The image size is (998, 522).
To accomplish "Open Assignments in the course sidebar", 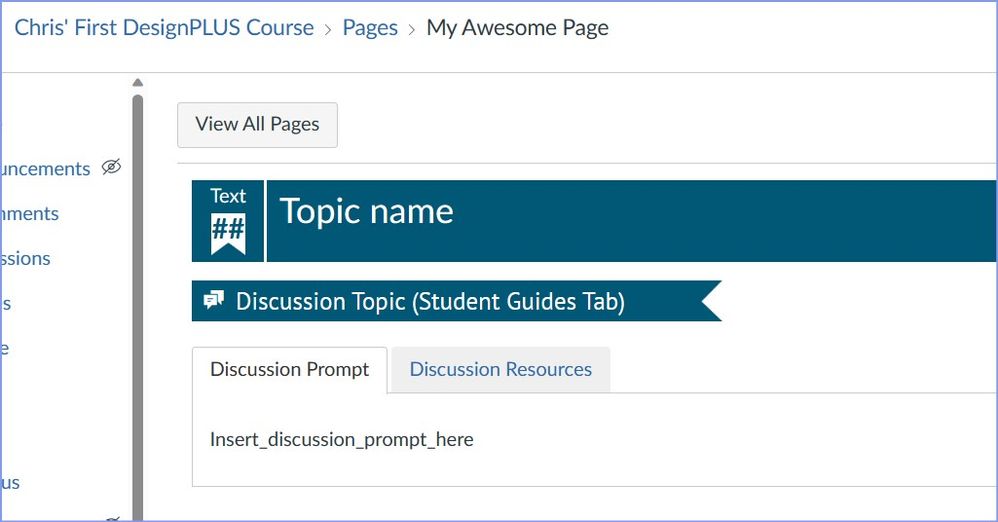I will coord(30,213).
